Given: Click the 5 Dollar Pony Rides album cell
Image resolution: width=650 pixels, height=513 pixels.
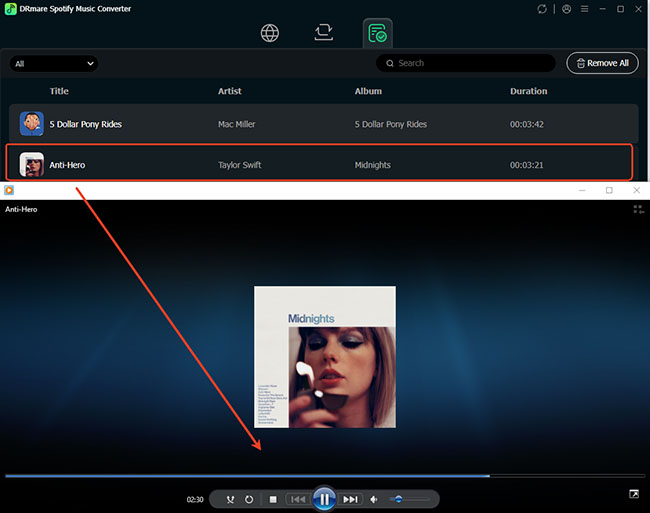Looking at the screenshot, I should [390, 124].
